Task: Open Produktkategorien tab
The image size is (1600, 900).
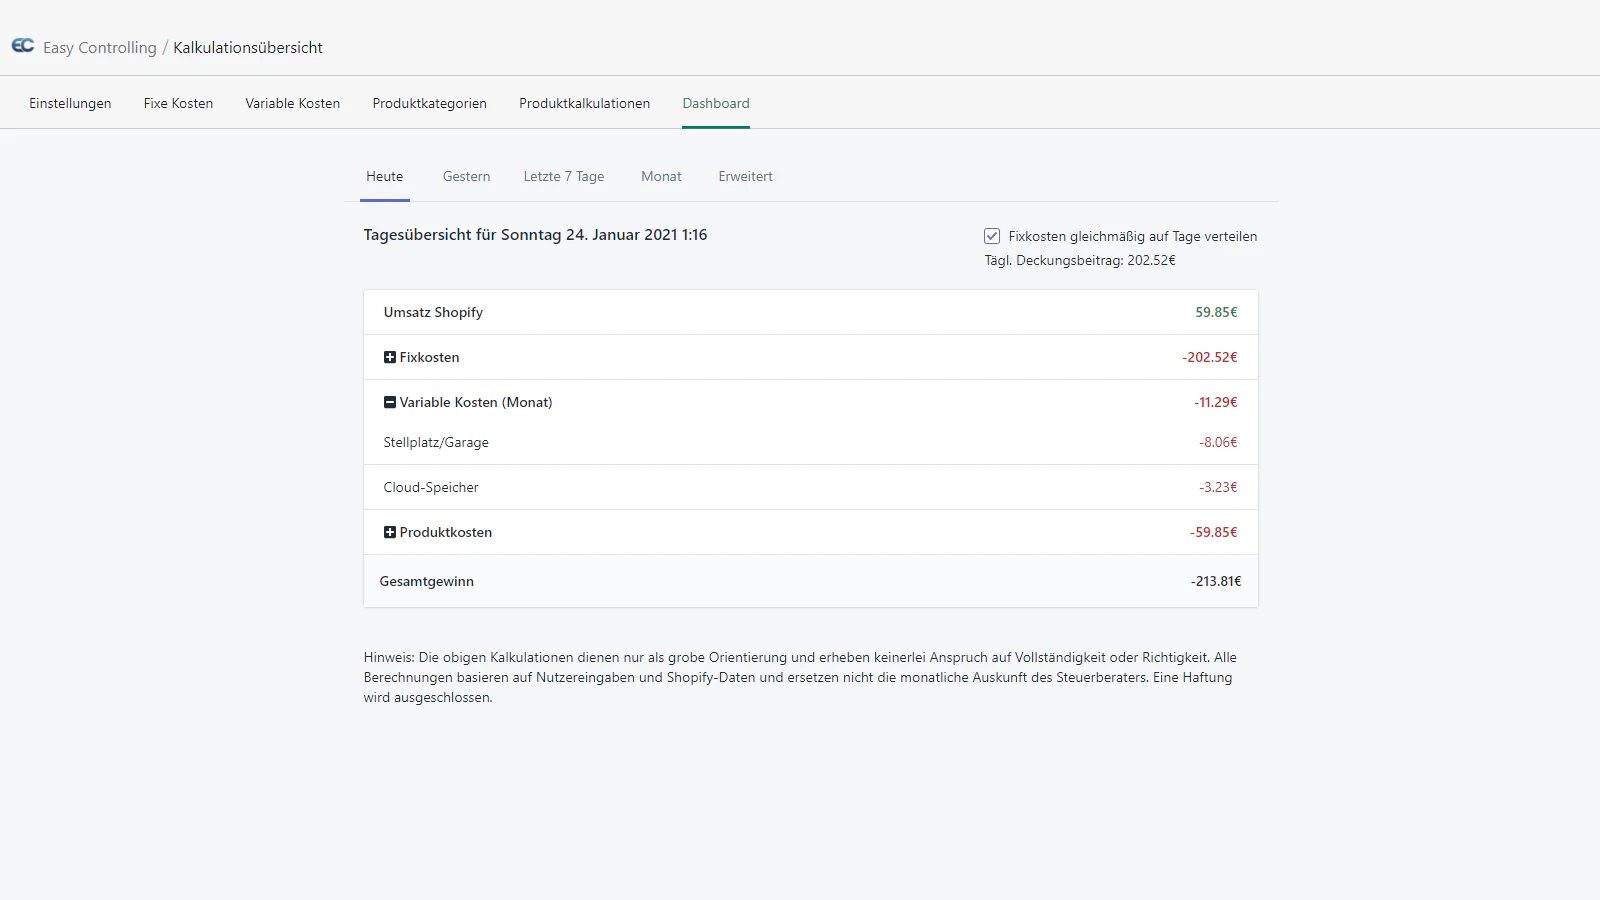Action: (x=429, y=103)
